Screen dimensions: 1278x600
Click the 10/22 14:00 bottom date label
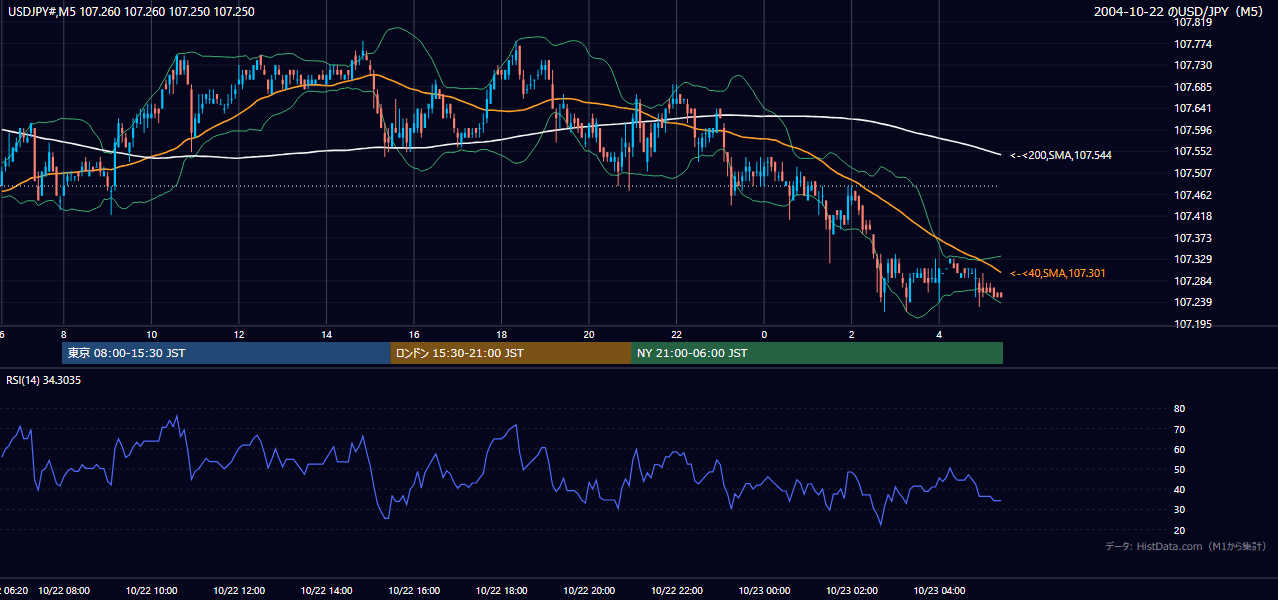327,591
